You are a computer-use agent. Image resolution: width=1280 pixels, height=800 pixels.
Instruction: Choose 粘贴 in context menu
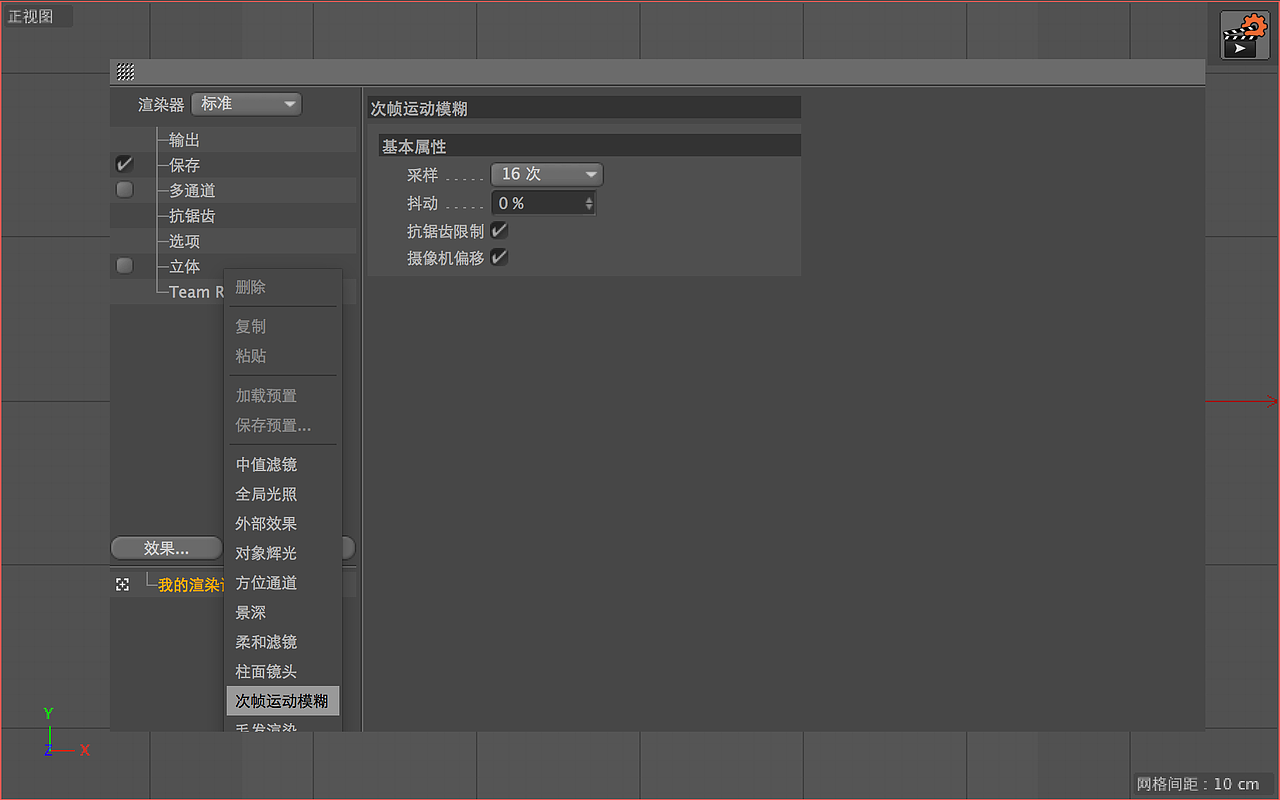(x=250, y=356)
